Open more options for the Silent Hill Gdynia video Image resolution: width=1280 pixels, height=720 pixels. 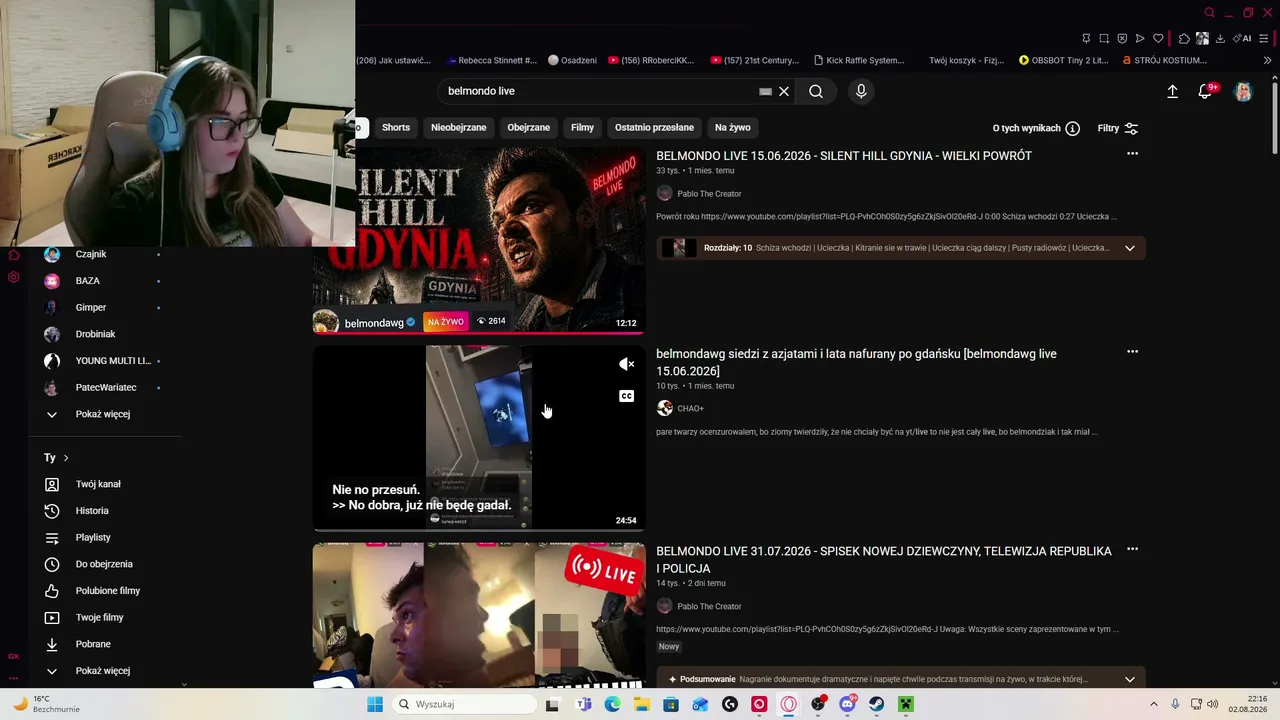coord(1132,154)
